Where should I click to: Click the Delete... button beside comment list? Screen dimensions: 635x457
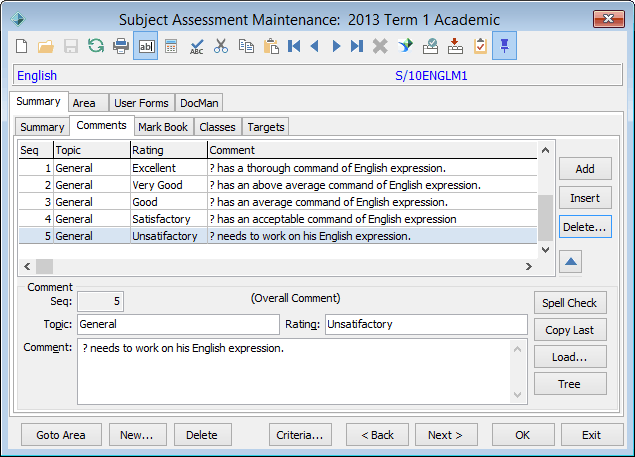pos(585,227)
